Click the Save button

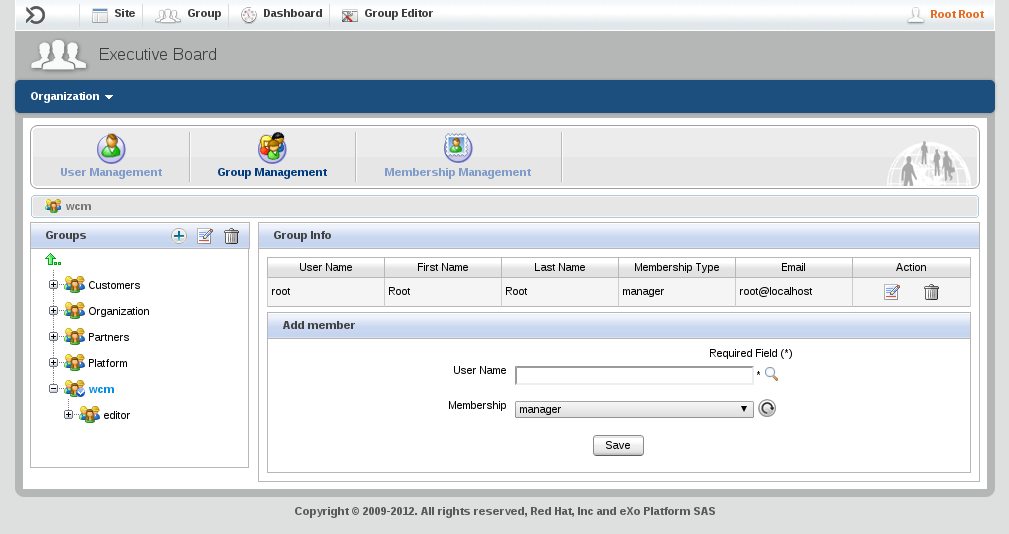pyautogui.click(x=618, y=445)
